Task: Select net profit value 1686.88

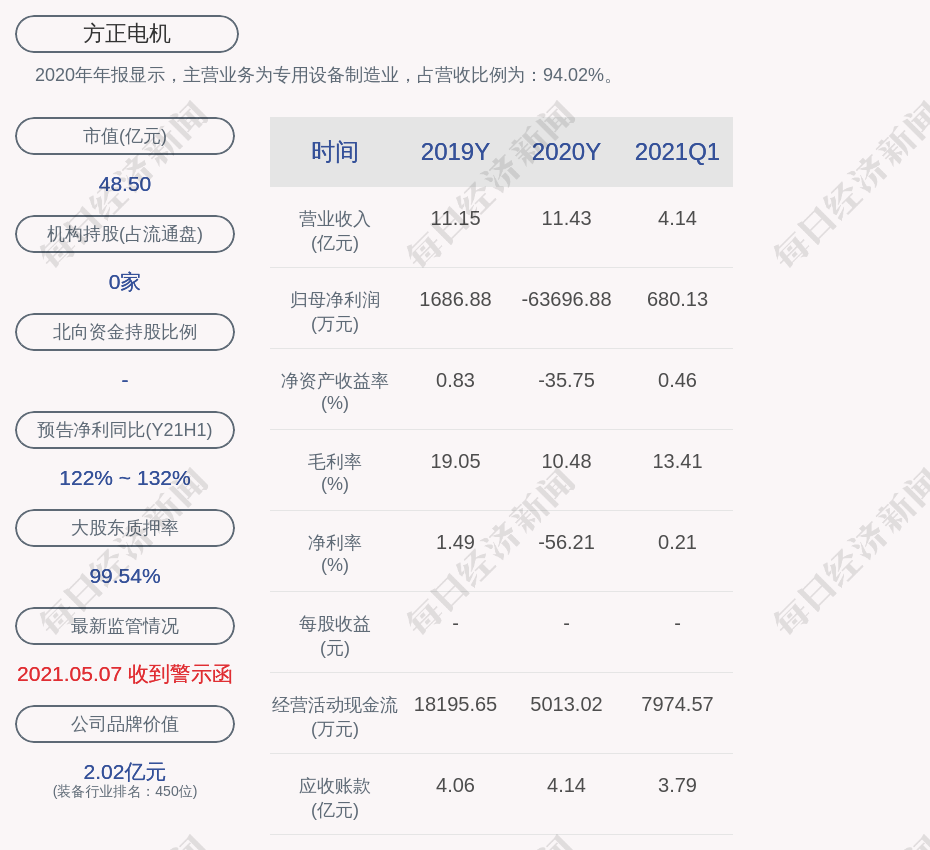Action: pos(455,299)
